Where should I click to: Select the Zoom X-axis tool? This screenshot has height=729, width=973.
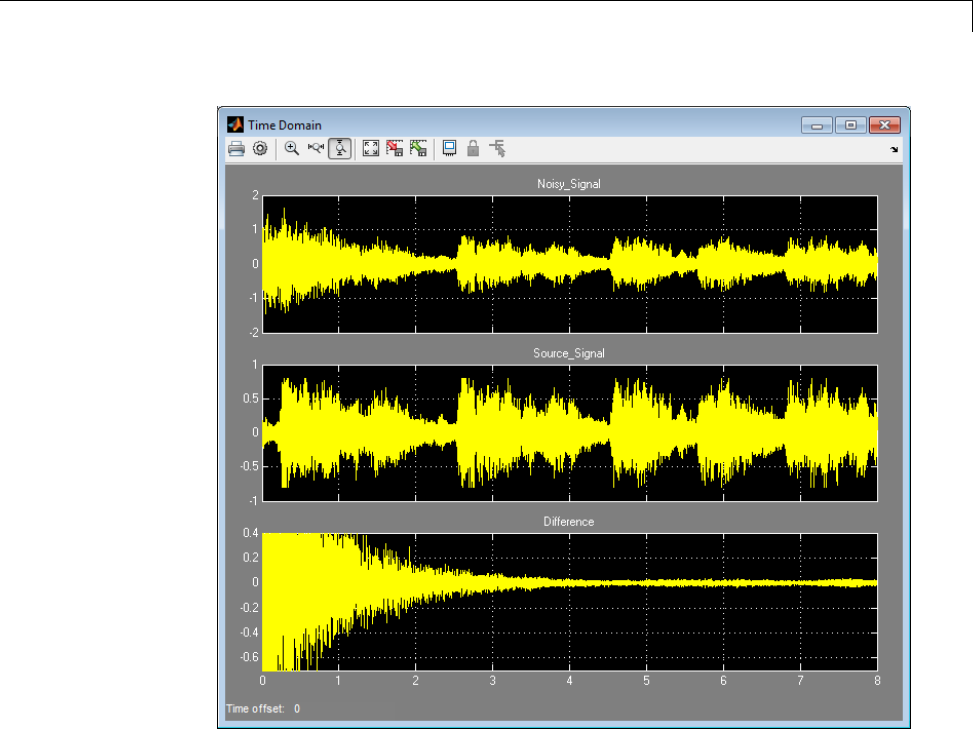pos(315,149)
